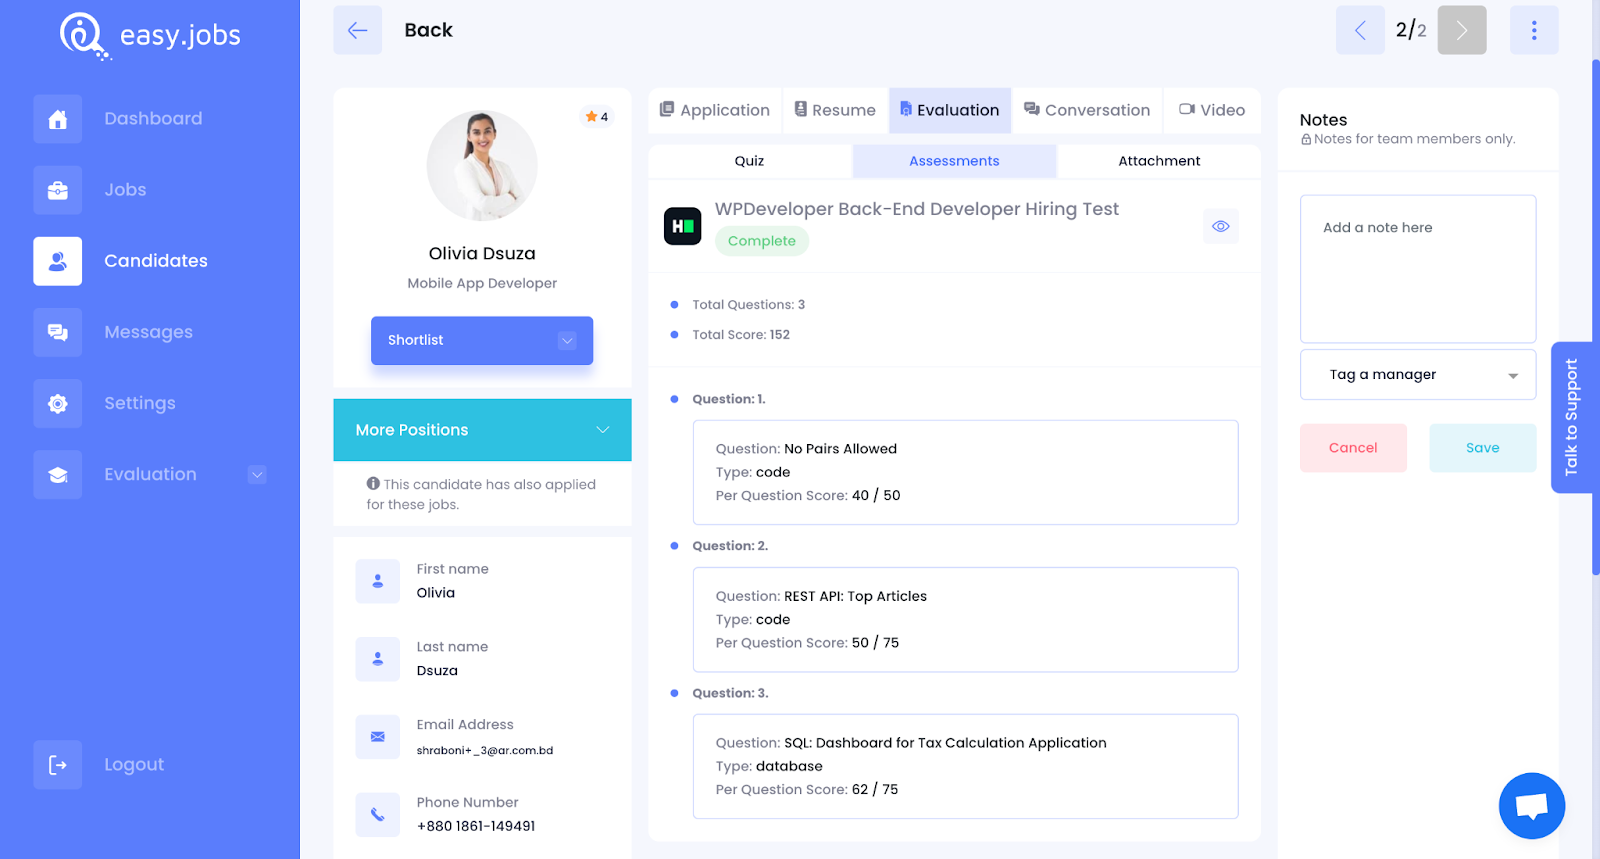1600x859 pixels.
Task: Open the Shortlist dropdown arrow
Action: (567, 341)
